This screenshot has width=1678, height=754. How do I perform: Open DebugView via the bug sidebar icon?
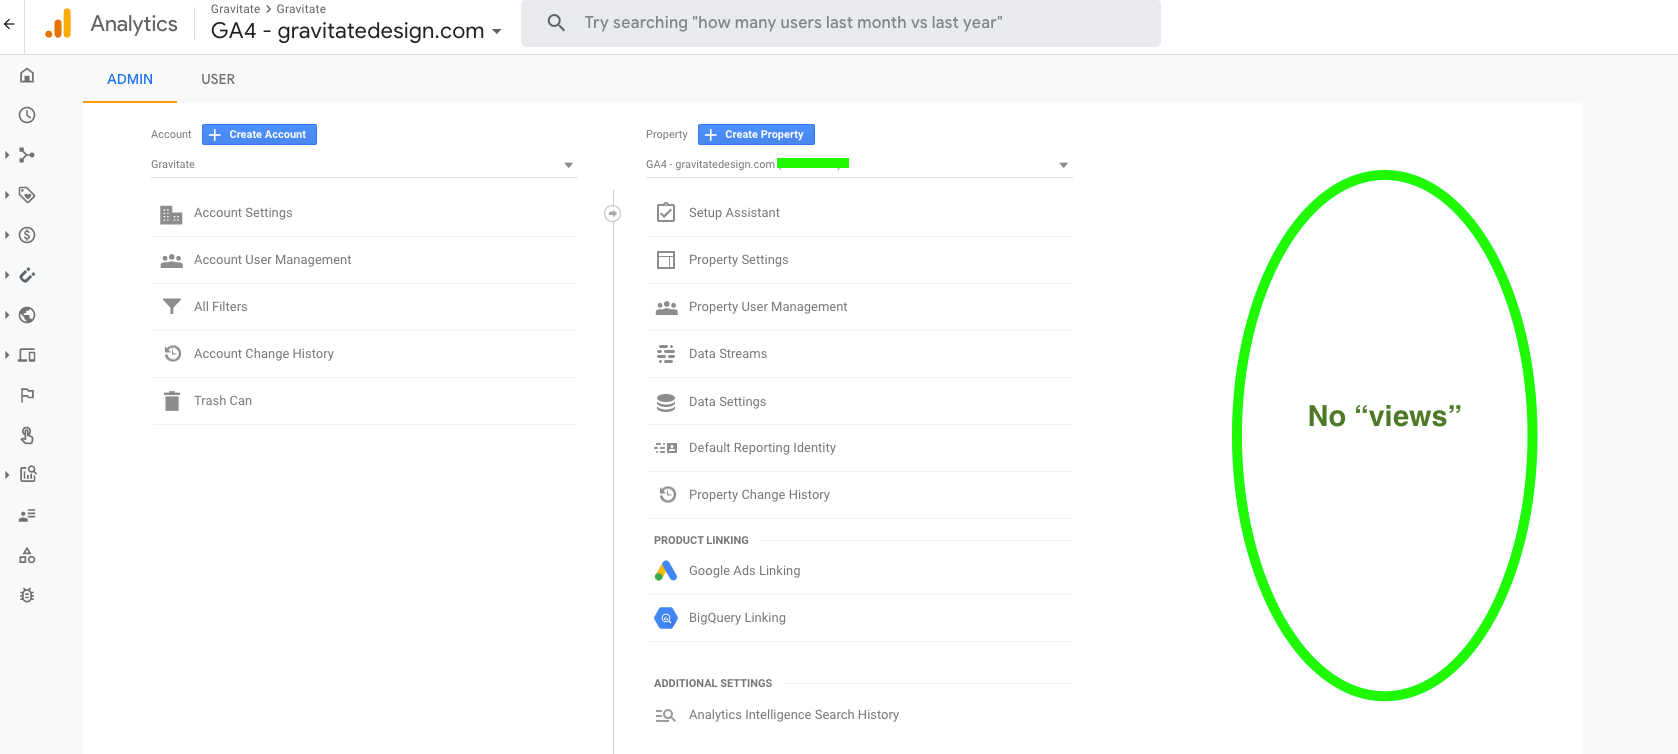(x=27, y=595)
